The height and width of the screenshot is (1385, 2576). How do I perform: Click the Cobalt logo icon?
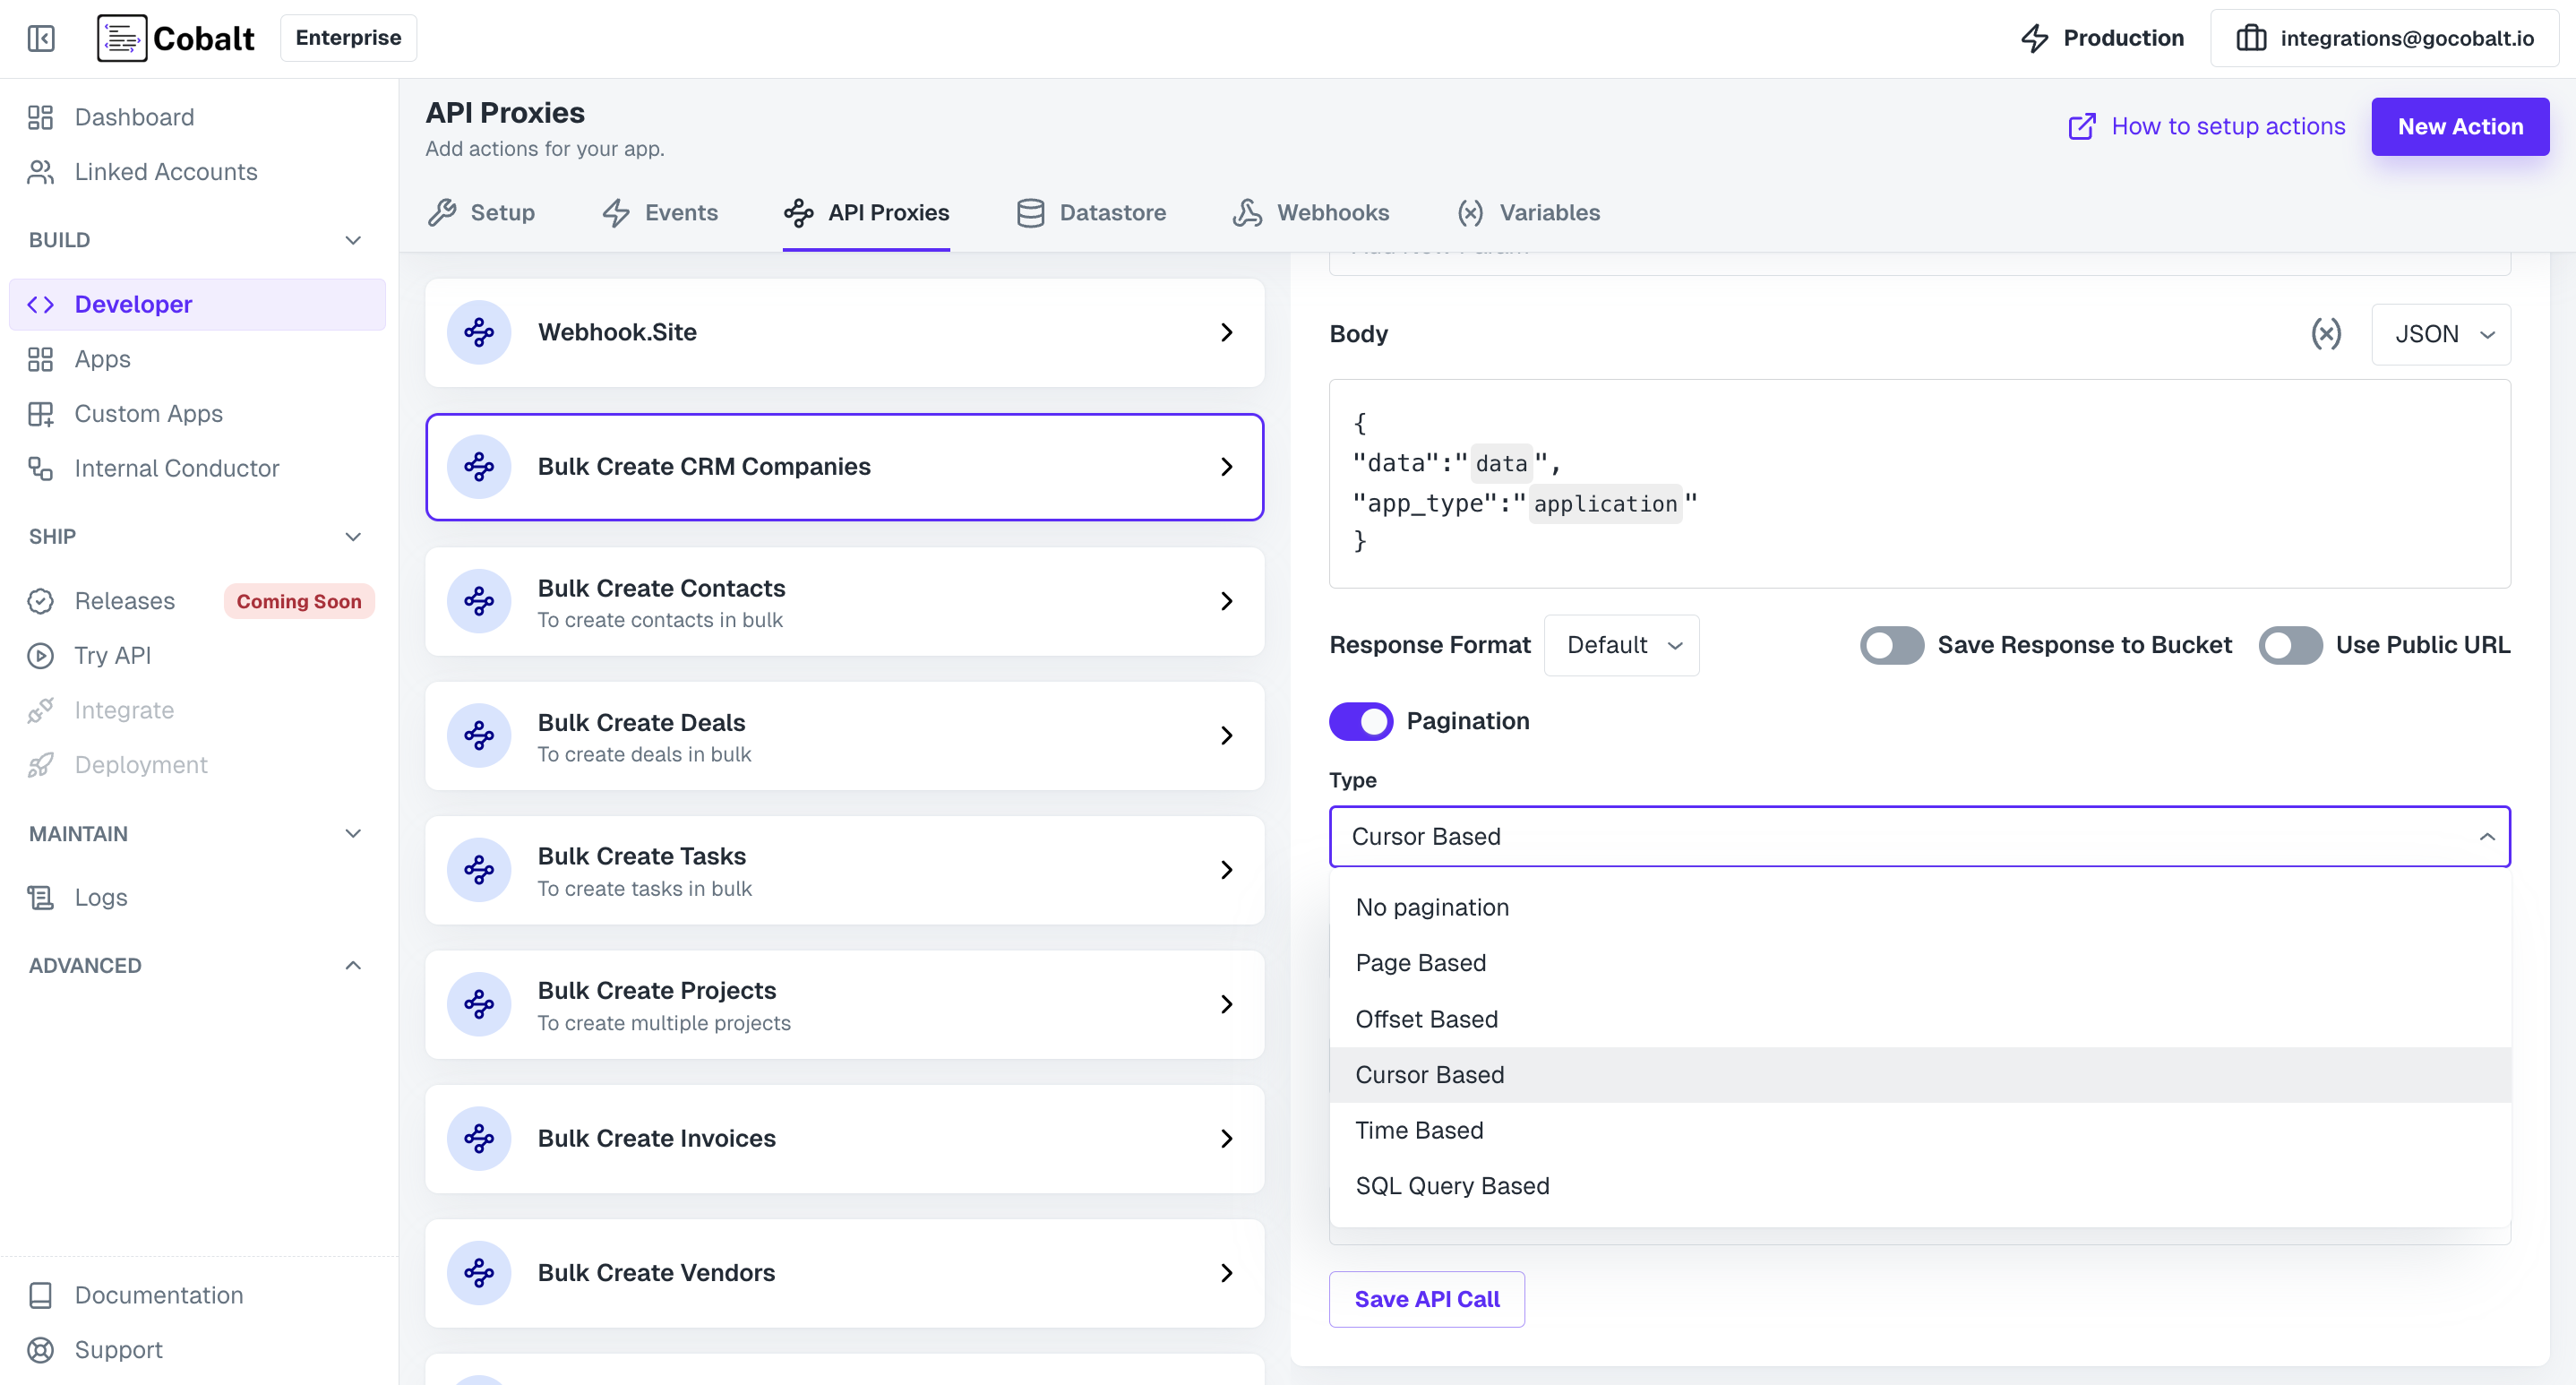121,37
